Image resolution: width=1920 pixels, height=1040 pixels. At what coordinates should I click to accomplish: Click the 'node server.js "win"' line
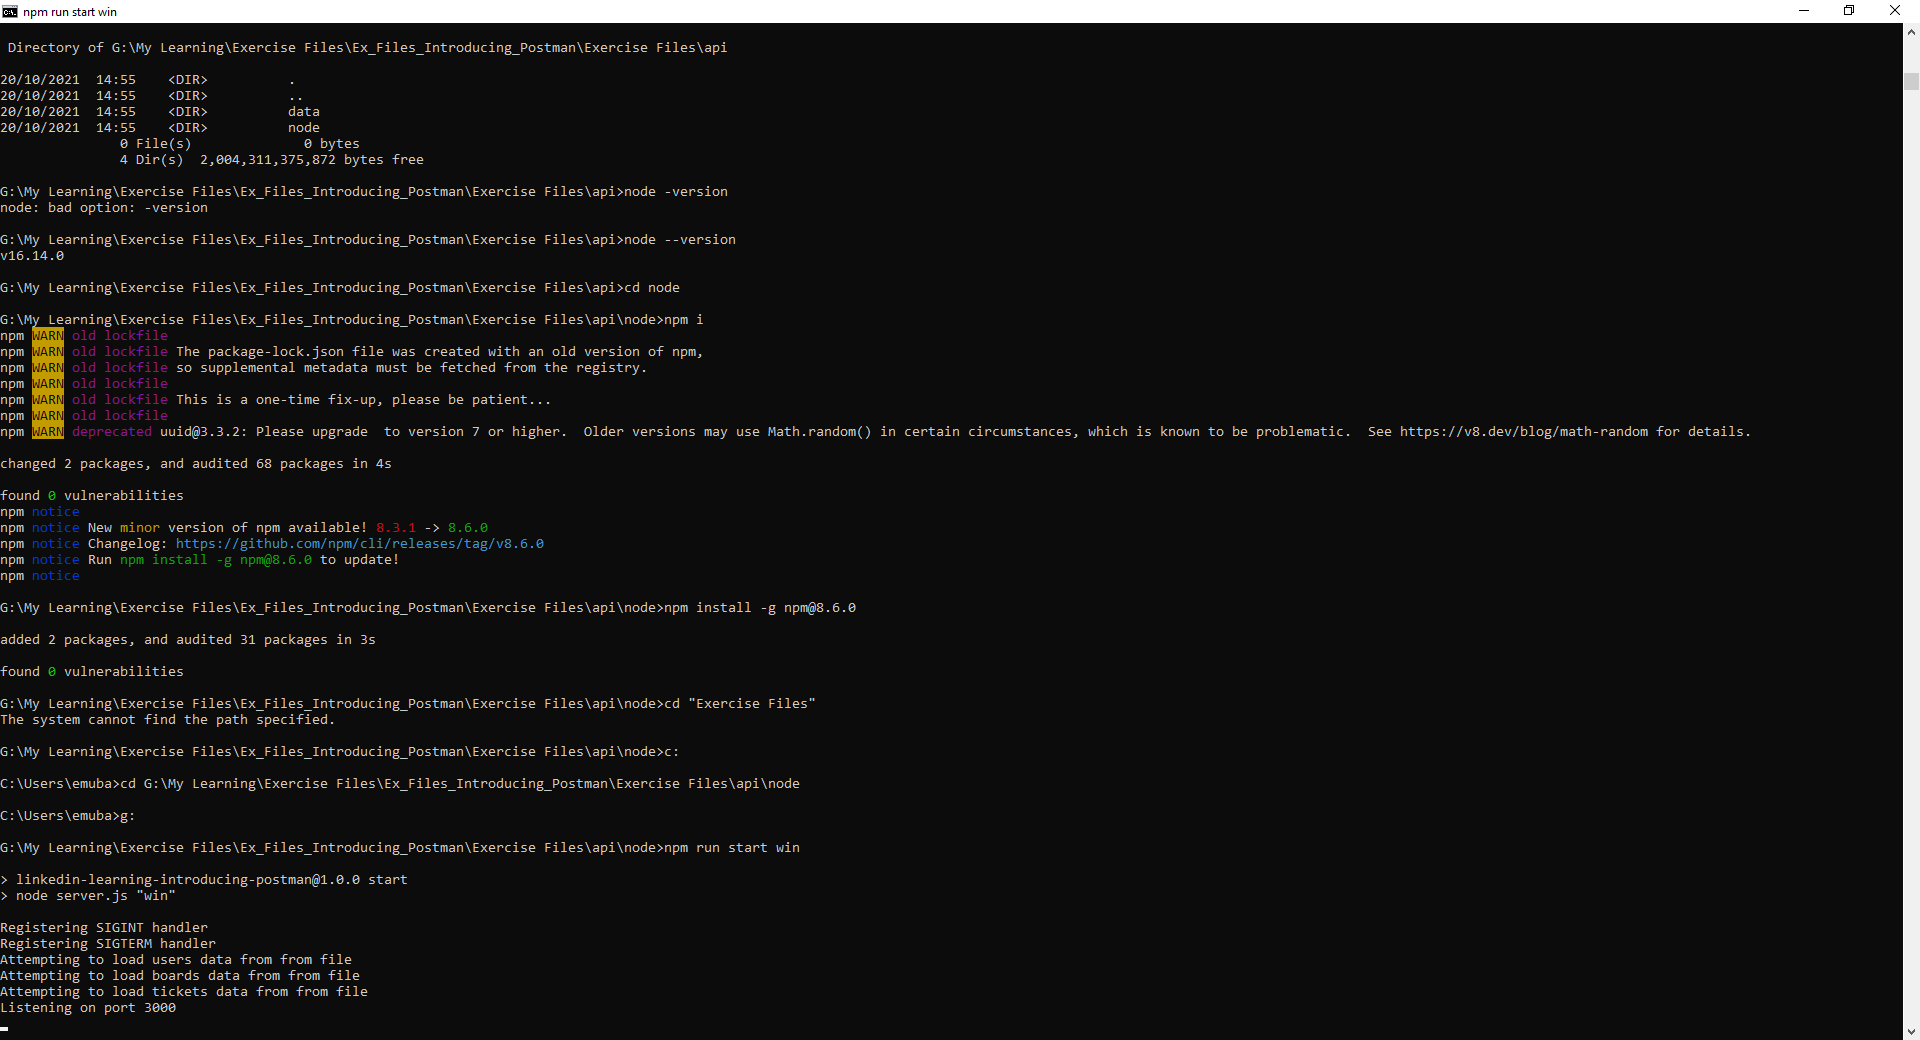click(x=88, y=896)
